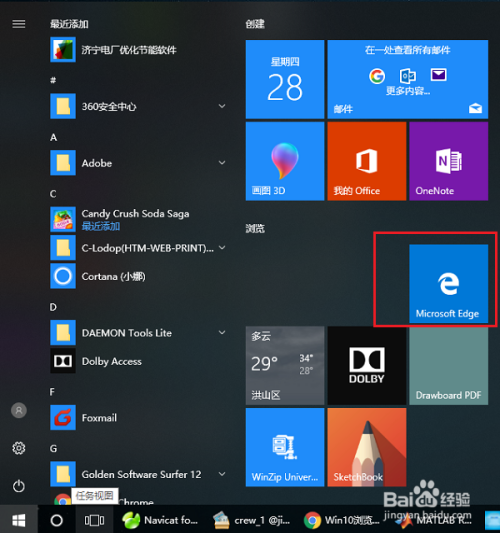This screenshot has height=533, width=500.
Task: Open Foxmail from the app list
Action: point(138,417)
